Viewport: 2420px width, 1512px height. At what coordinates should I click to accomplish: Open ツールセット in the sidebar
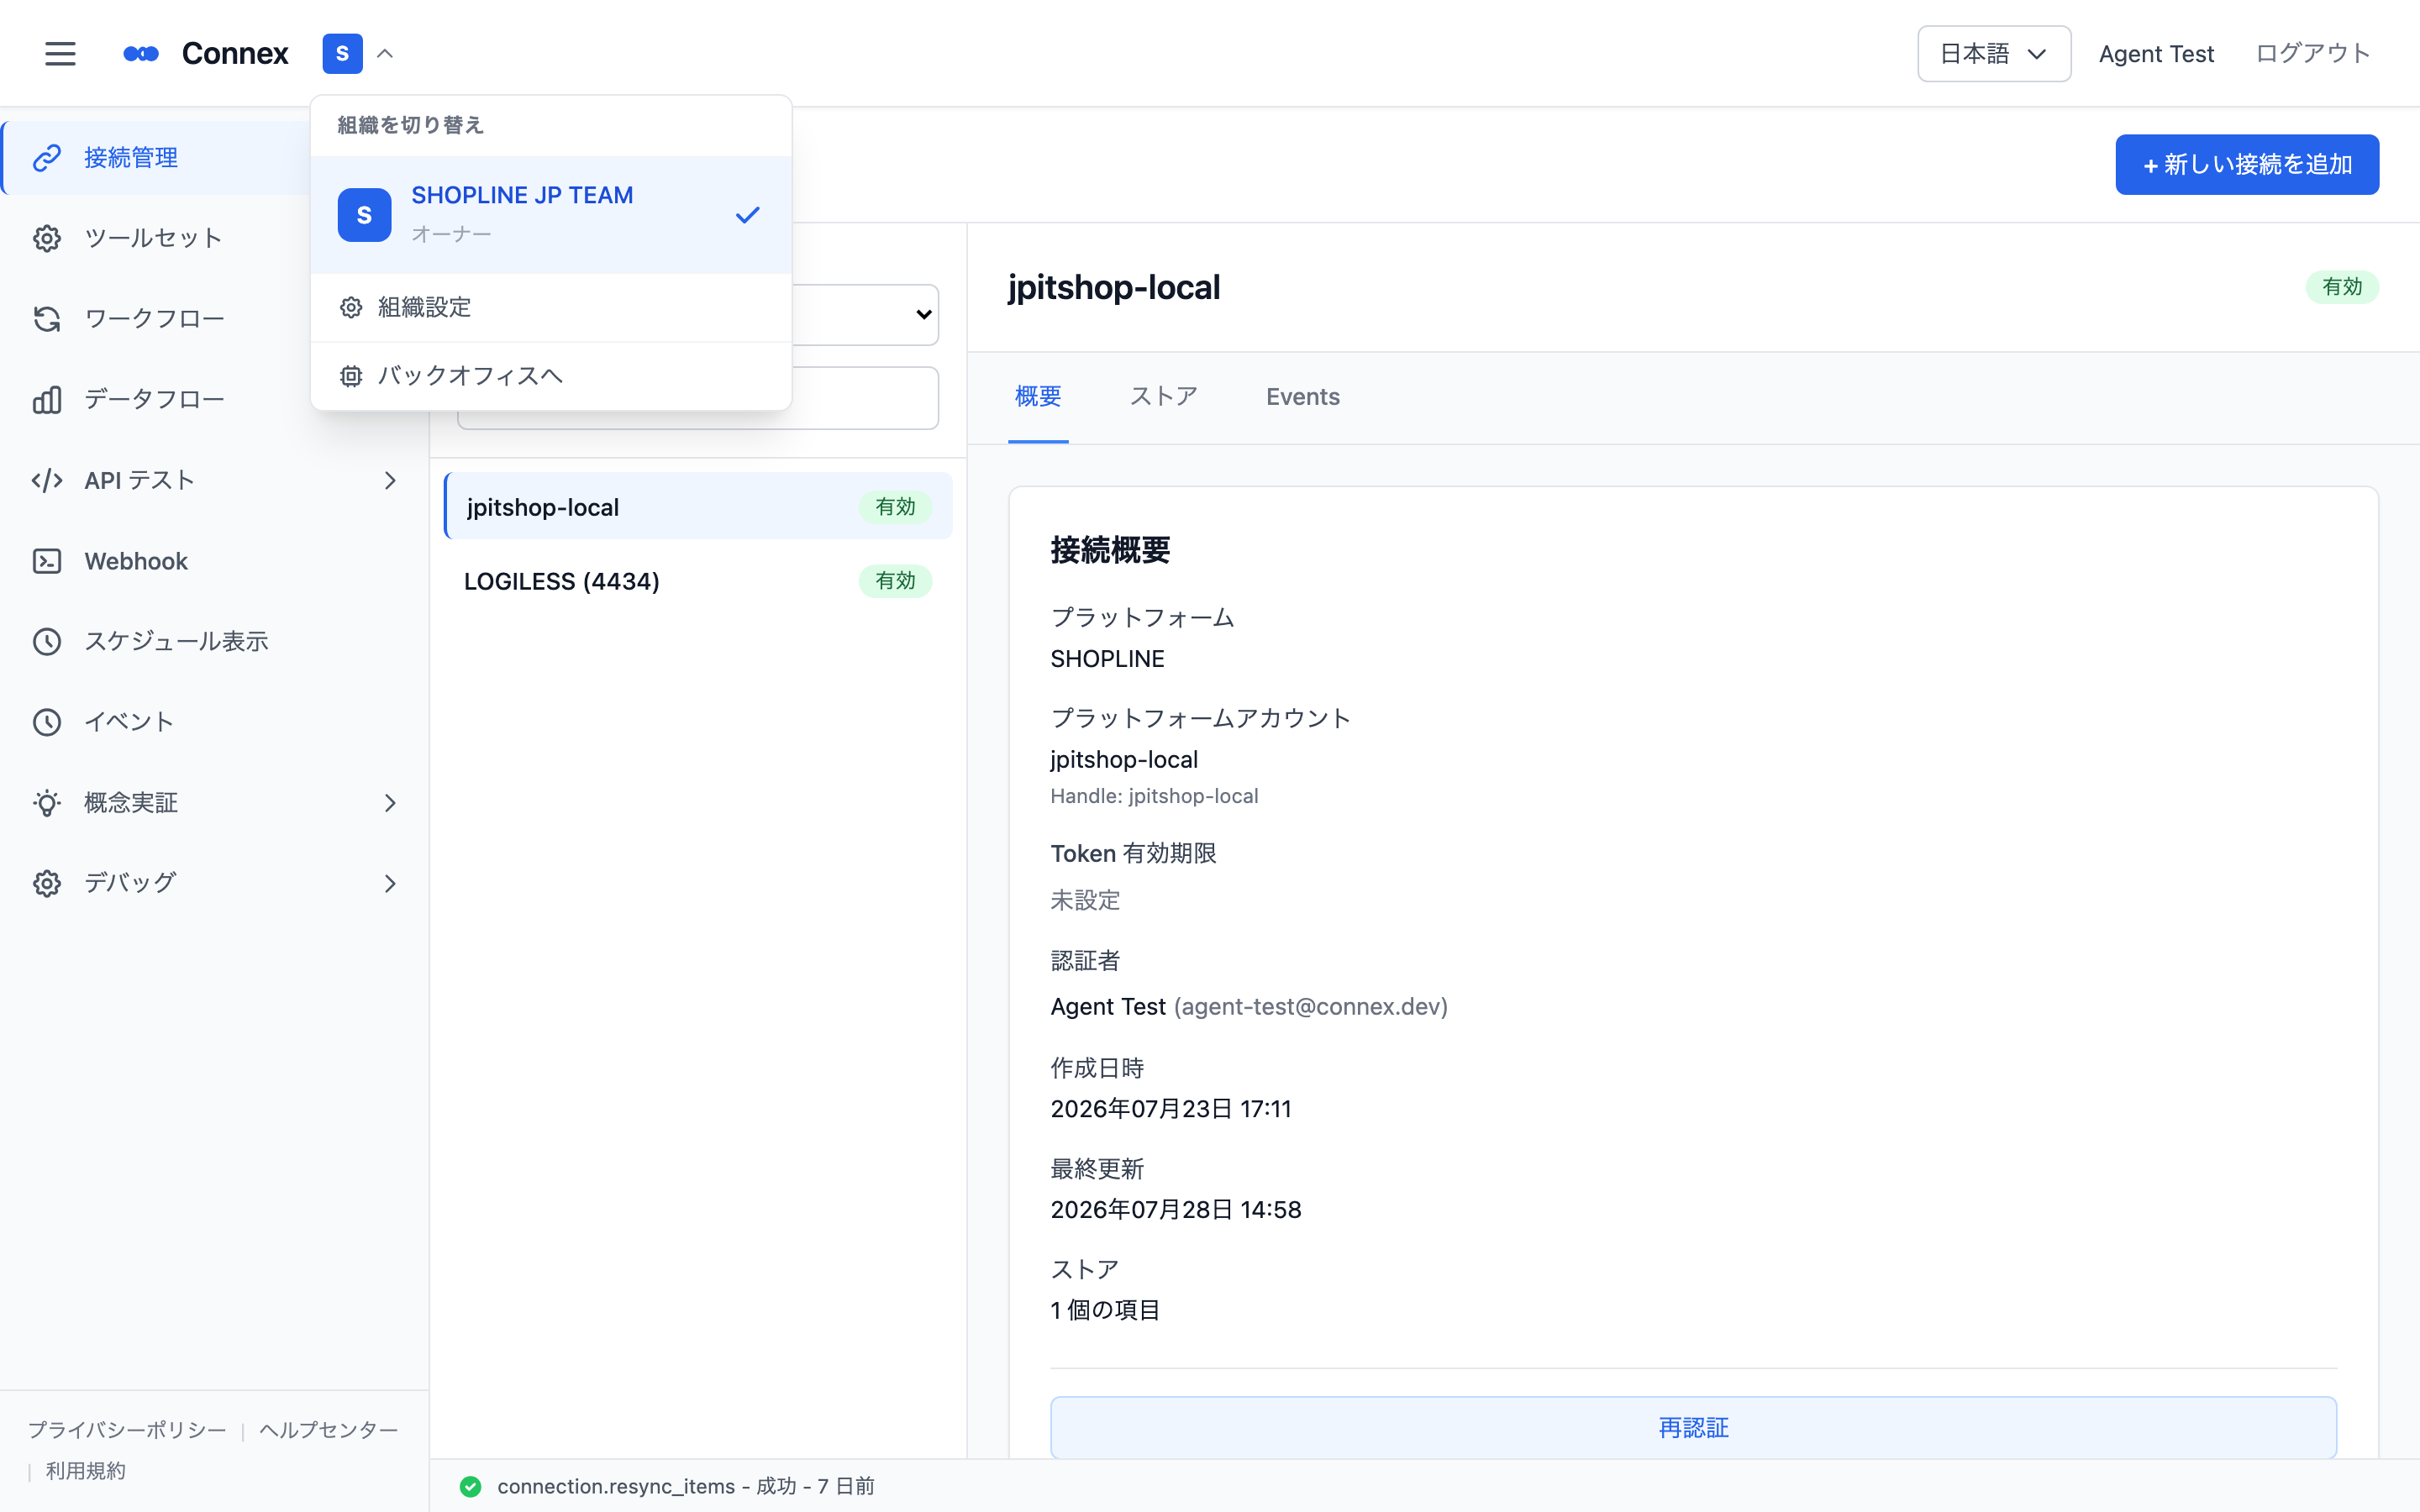coord(213,238)
